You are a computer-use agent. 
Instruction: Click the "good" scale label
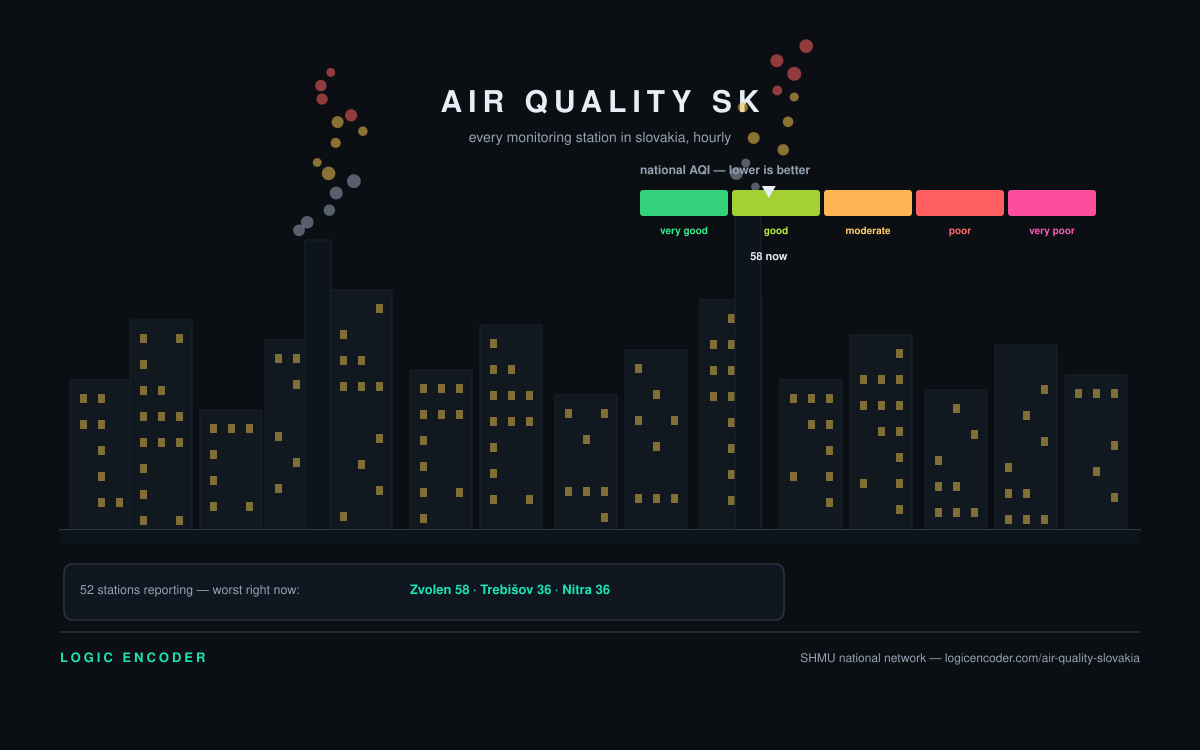click(776, 231)
